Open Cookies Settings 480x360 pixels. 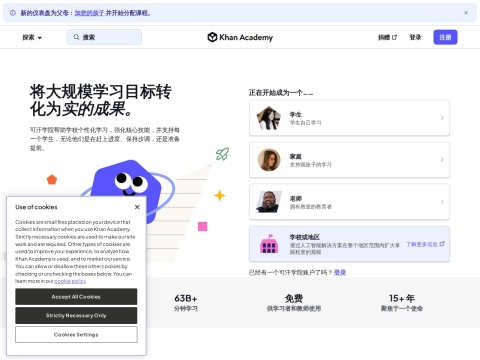click(76, 334)
